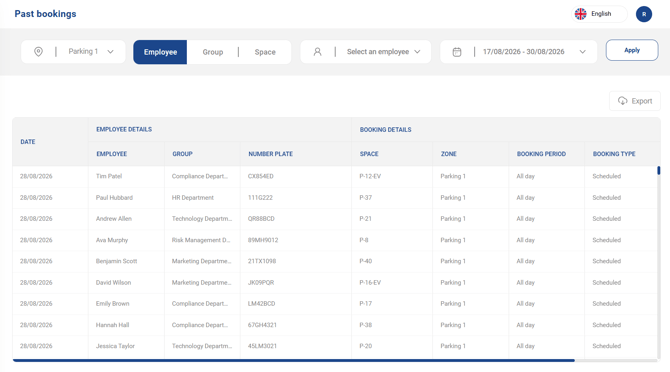Image resolution: width=670 pixels, height=372 pixels.
Task: Expand the date range dropdown chevron
Action: 582,52
